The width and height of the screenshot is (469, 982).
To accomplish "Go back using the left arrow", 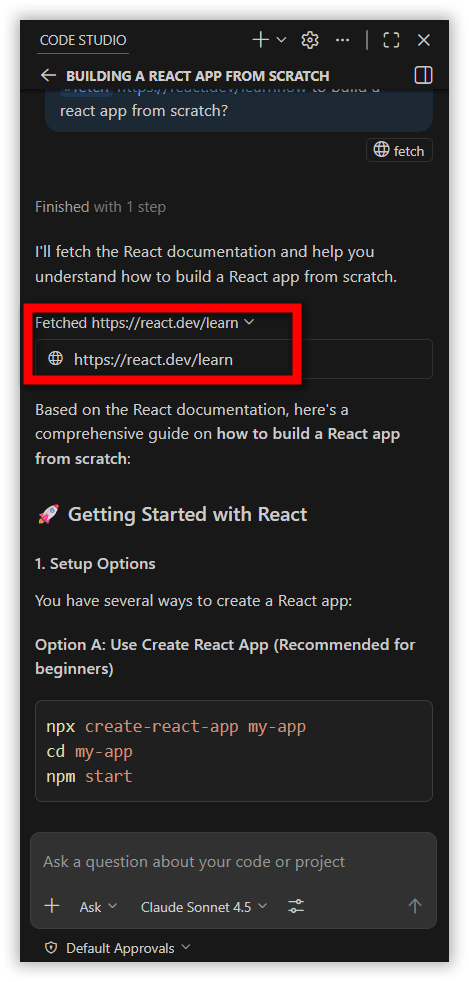I will pyautogui.click(x=48, y=76).
